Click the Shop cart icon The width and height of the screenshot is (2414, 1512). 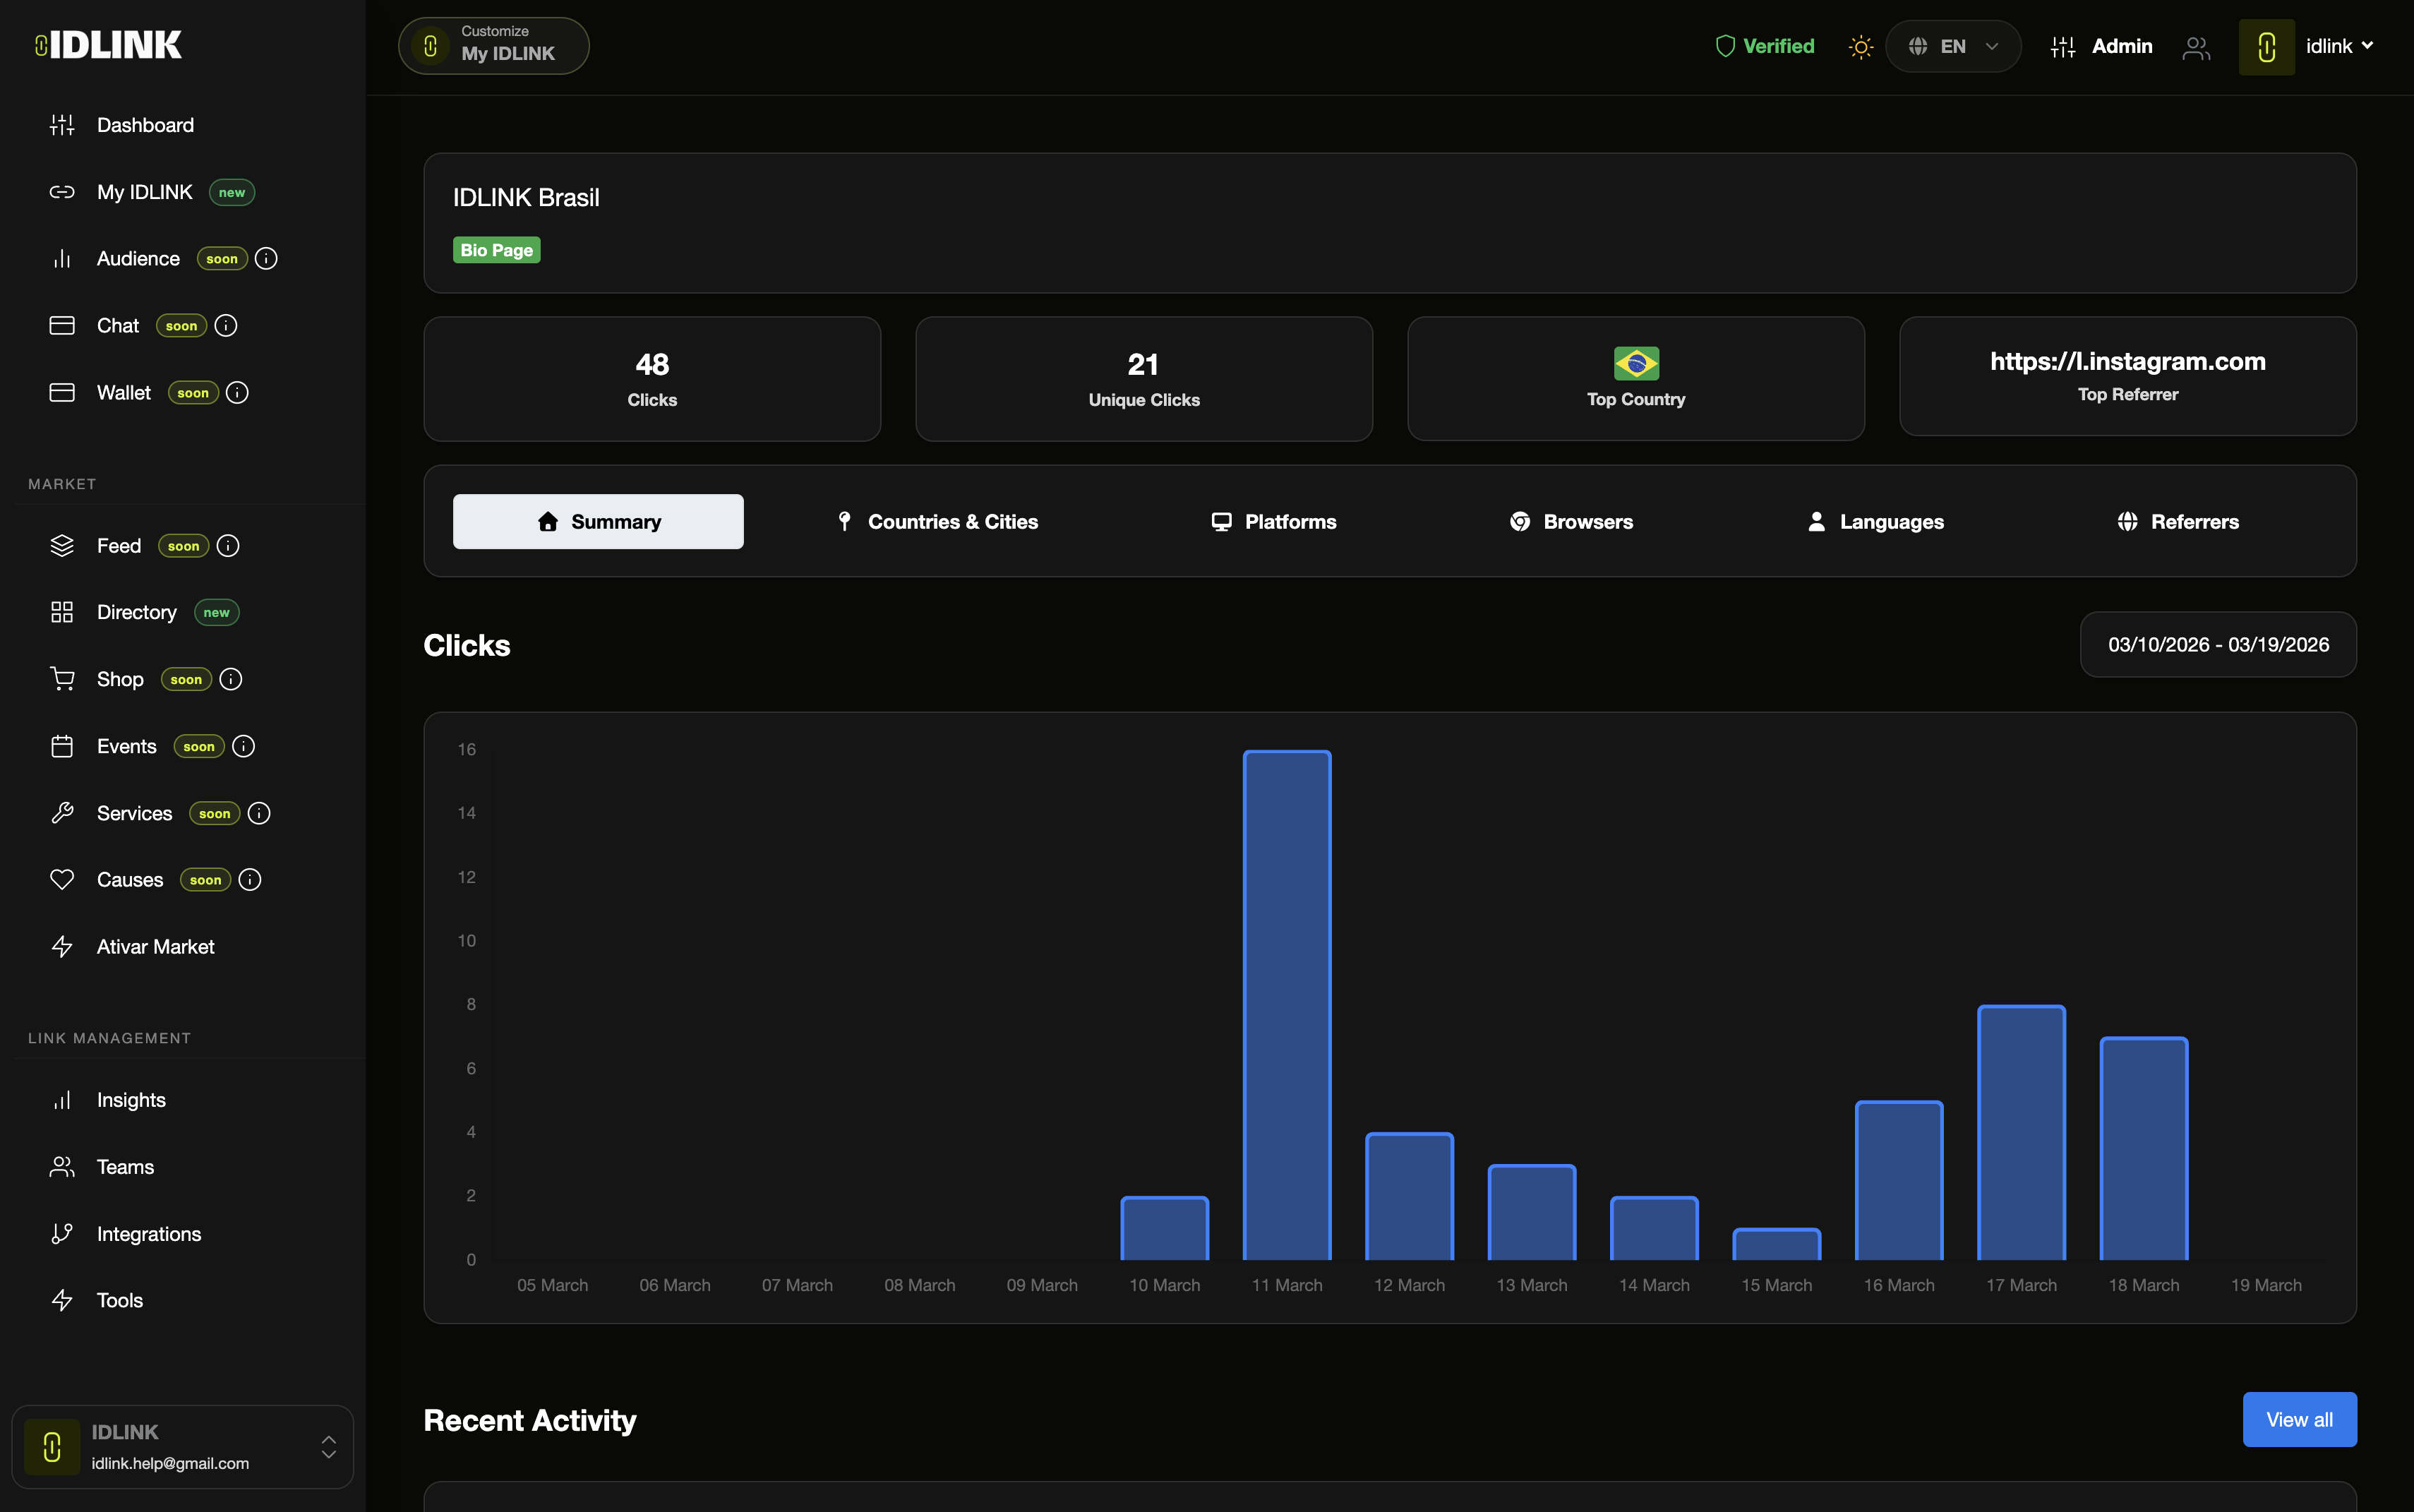[x=62, y=679]
